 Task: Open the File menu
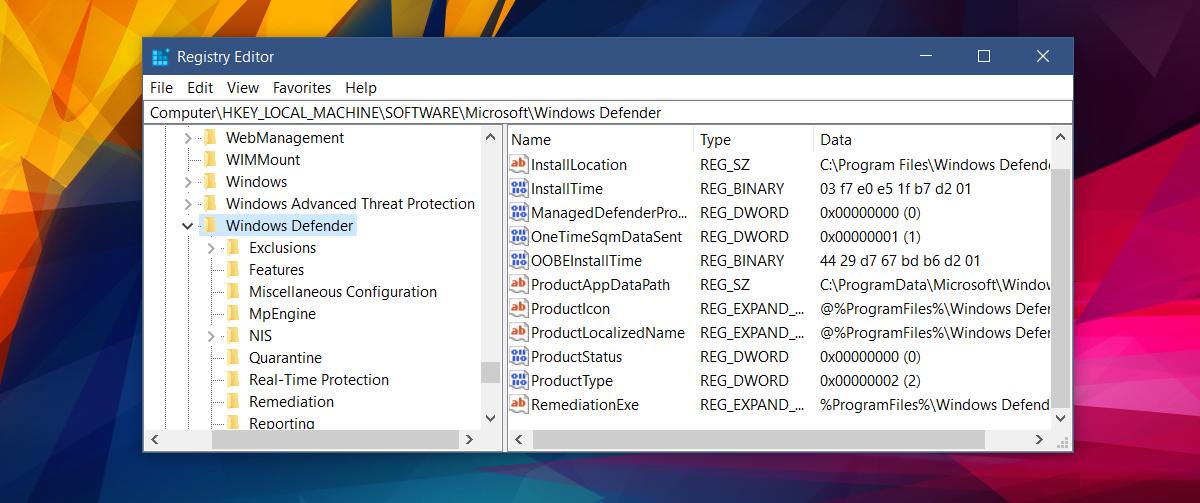[x=161, y=88]
